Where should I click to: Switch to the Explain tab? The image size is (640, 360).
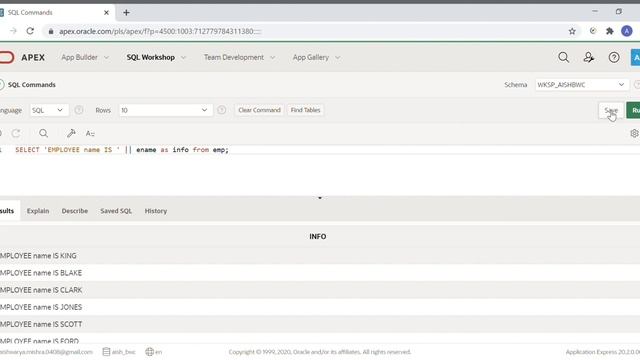[38, 211]
